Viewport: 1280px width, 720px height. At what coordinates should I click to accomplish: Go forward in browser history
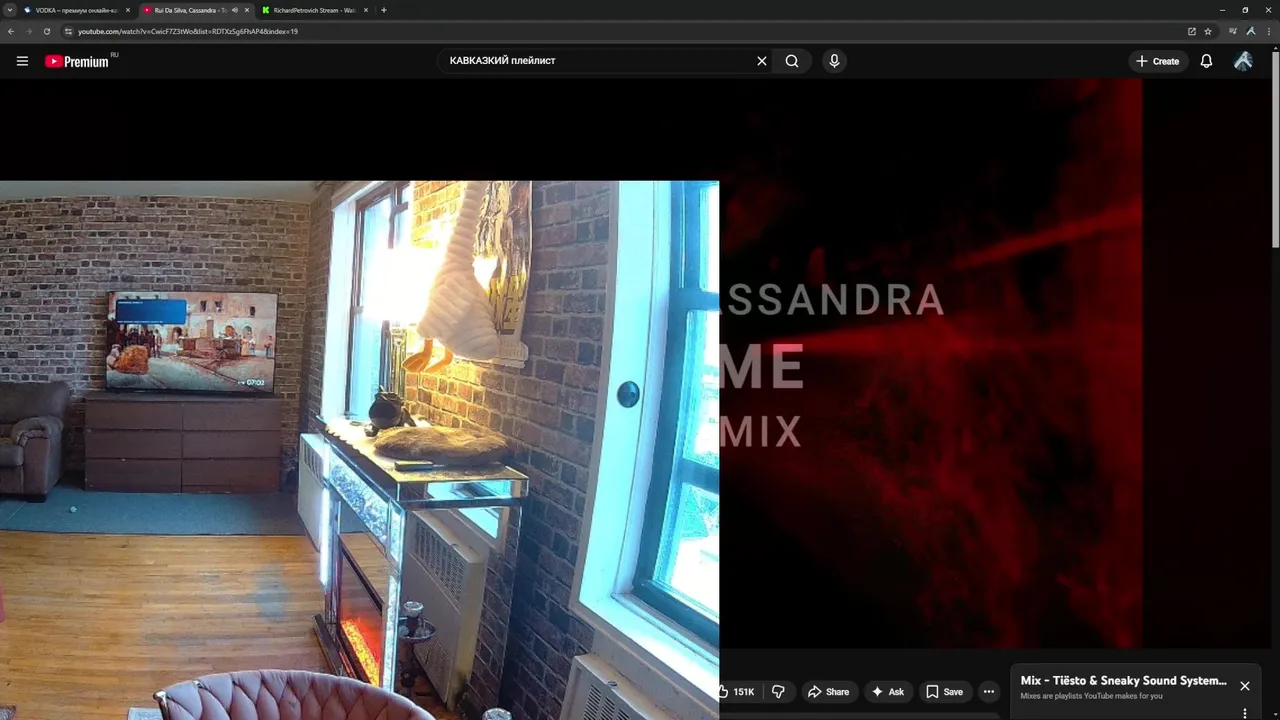[x=28, y=31]
